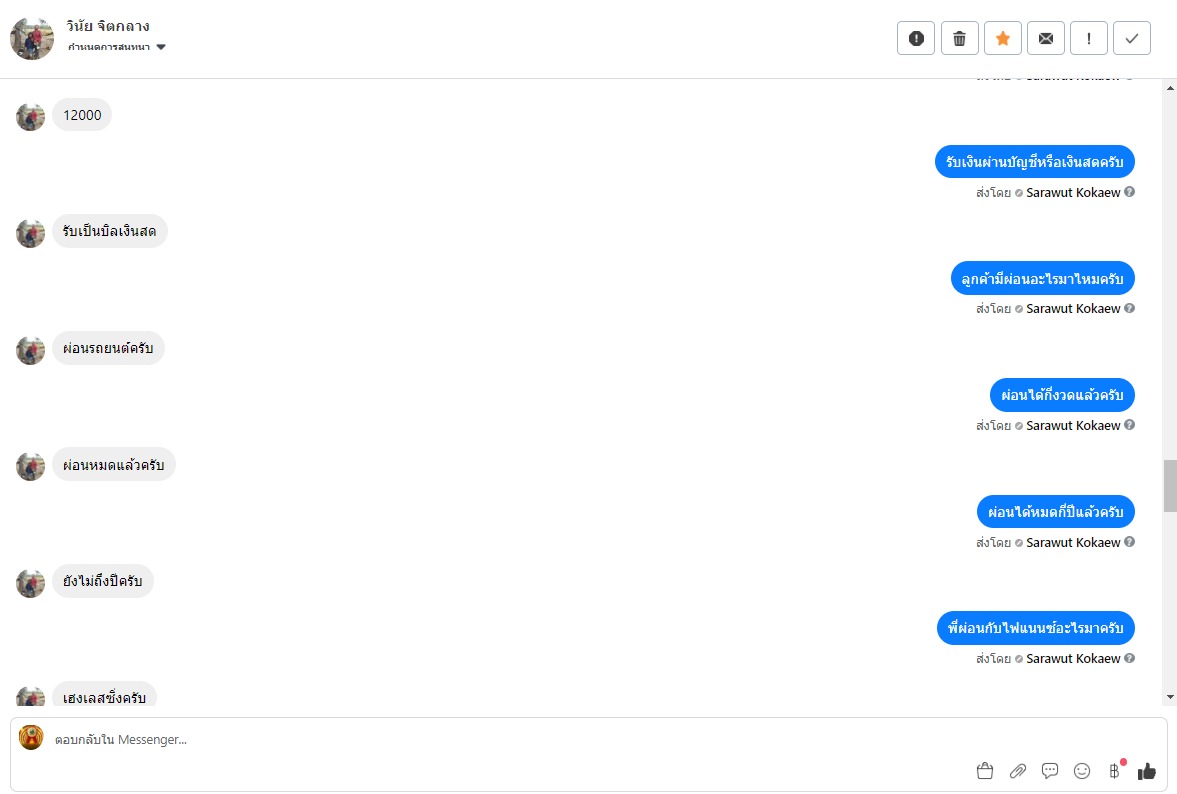Click the exclamation mark priority button

point(1089,39)
